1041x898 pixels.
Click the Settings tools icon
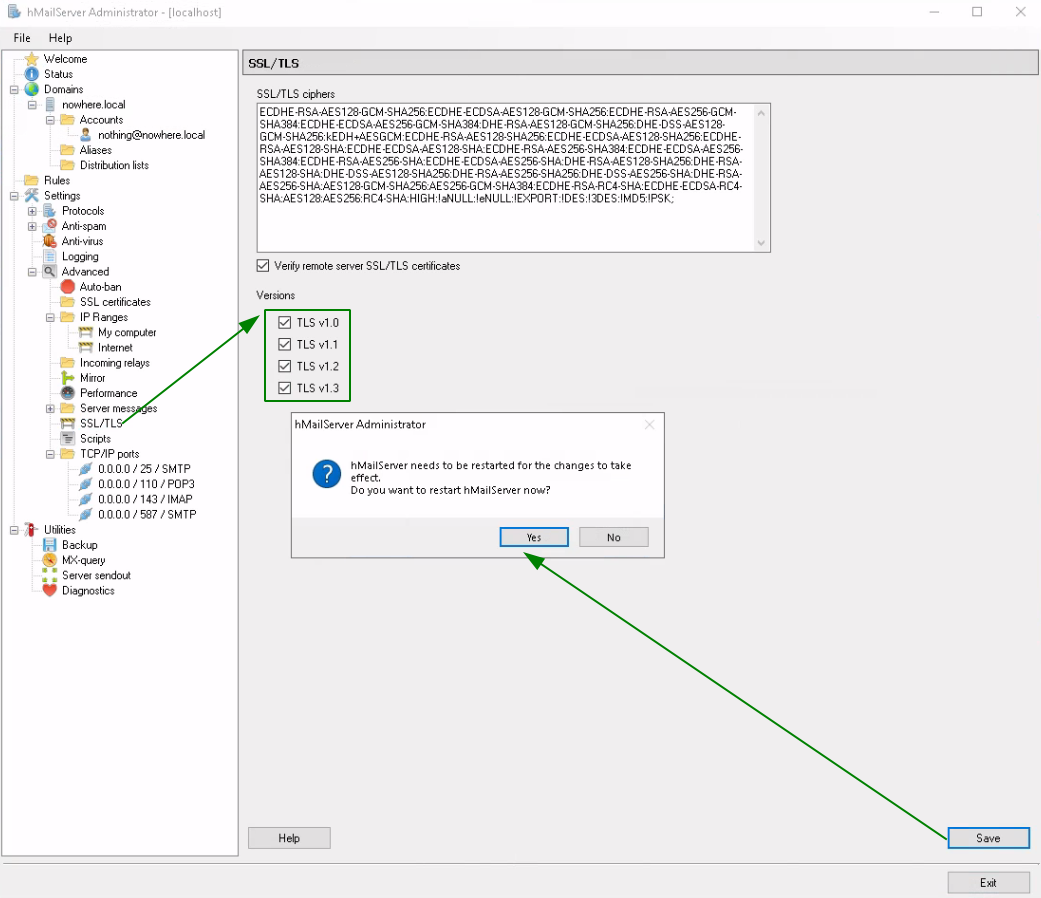31,196
